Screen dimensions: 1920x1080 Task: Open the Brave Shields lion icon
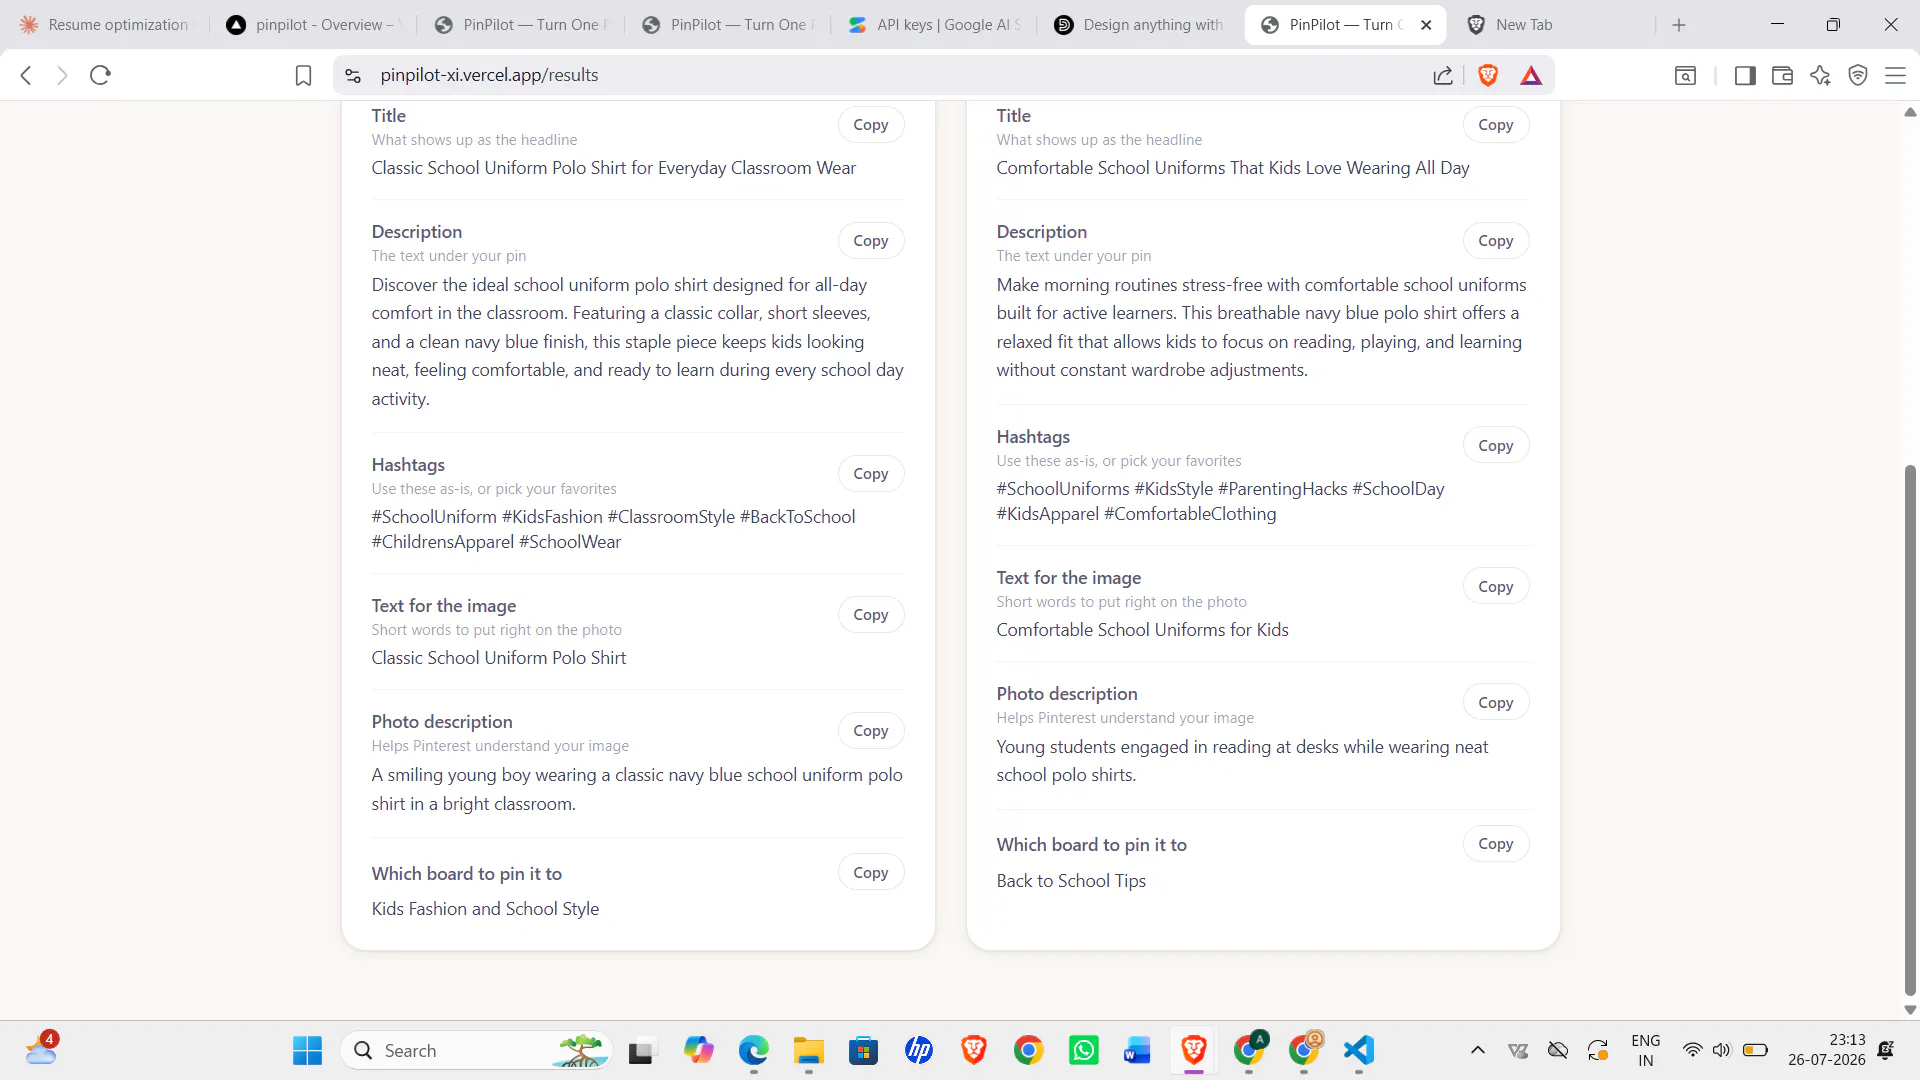[1488, 75]
